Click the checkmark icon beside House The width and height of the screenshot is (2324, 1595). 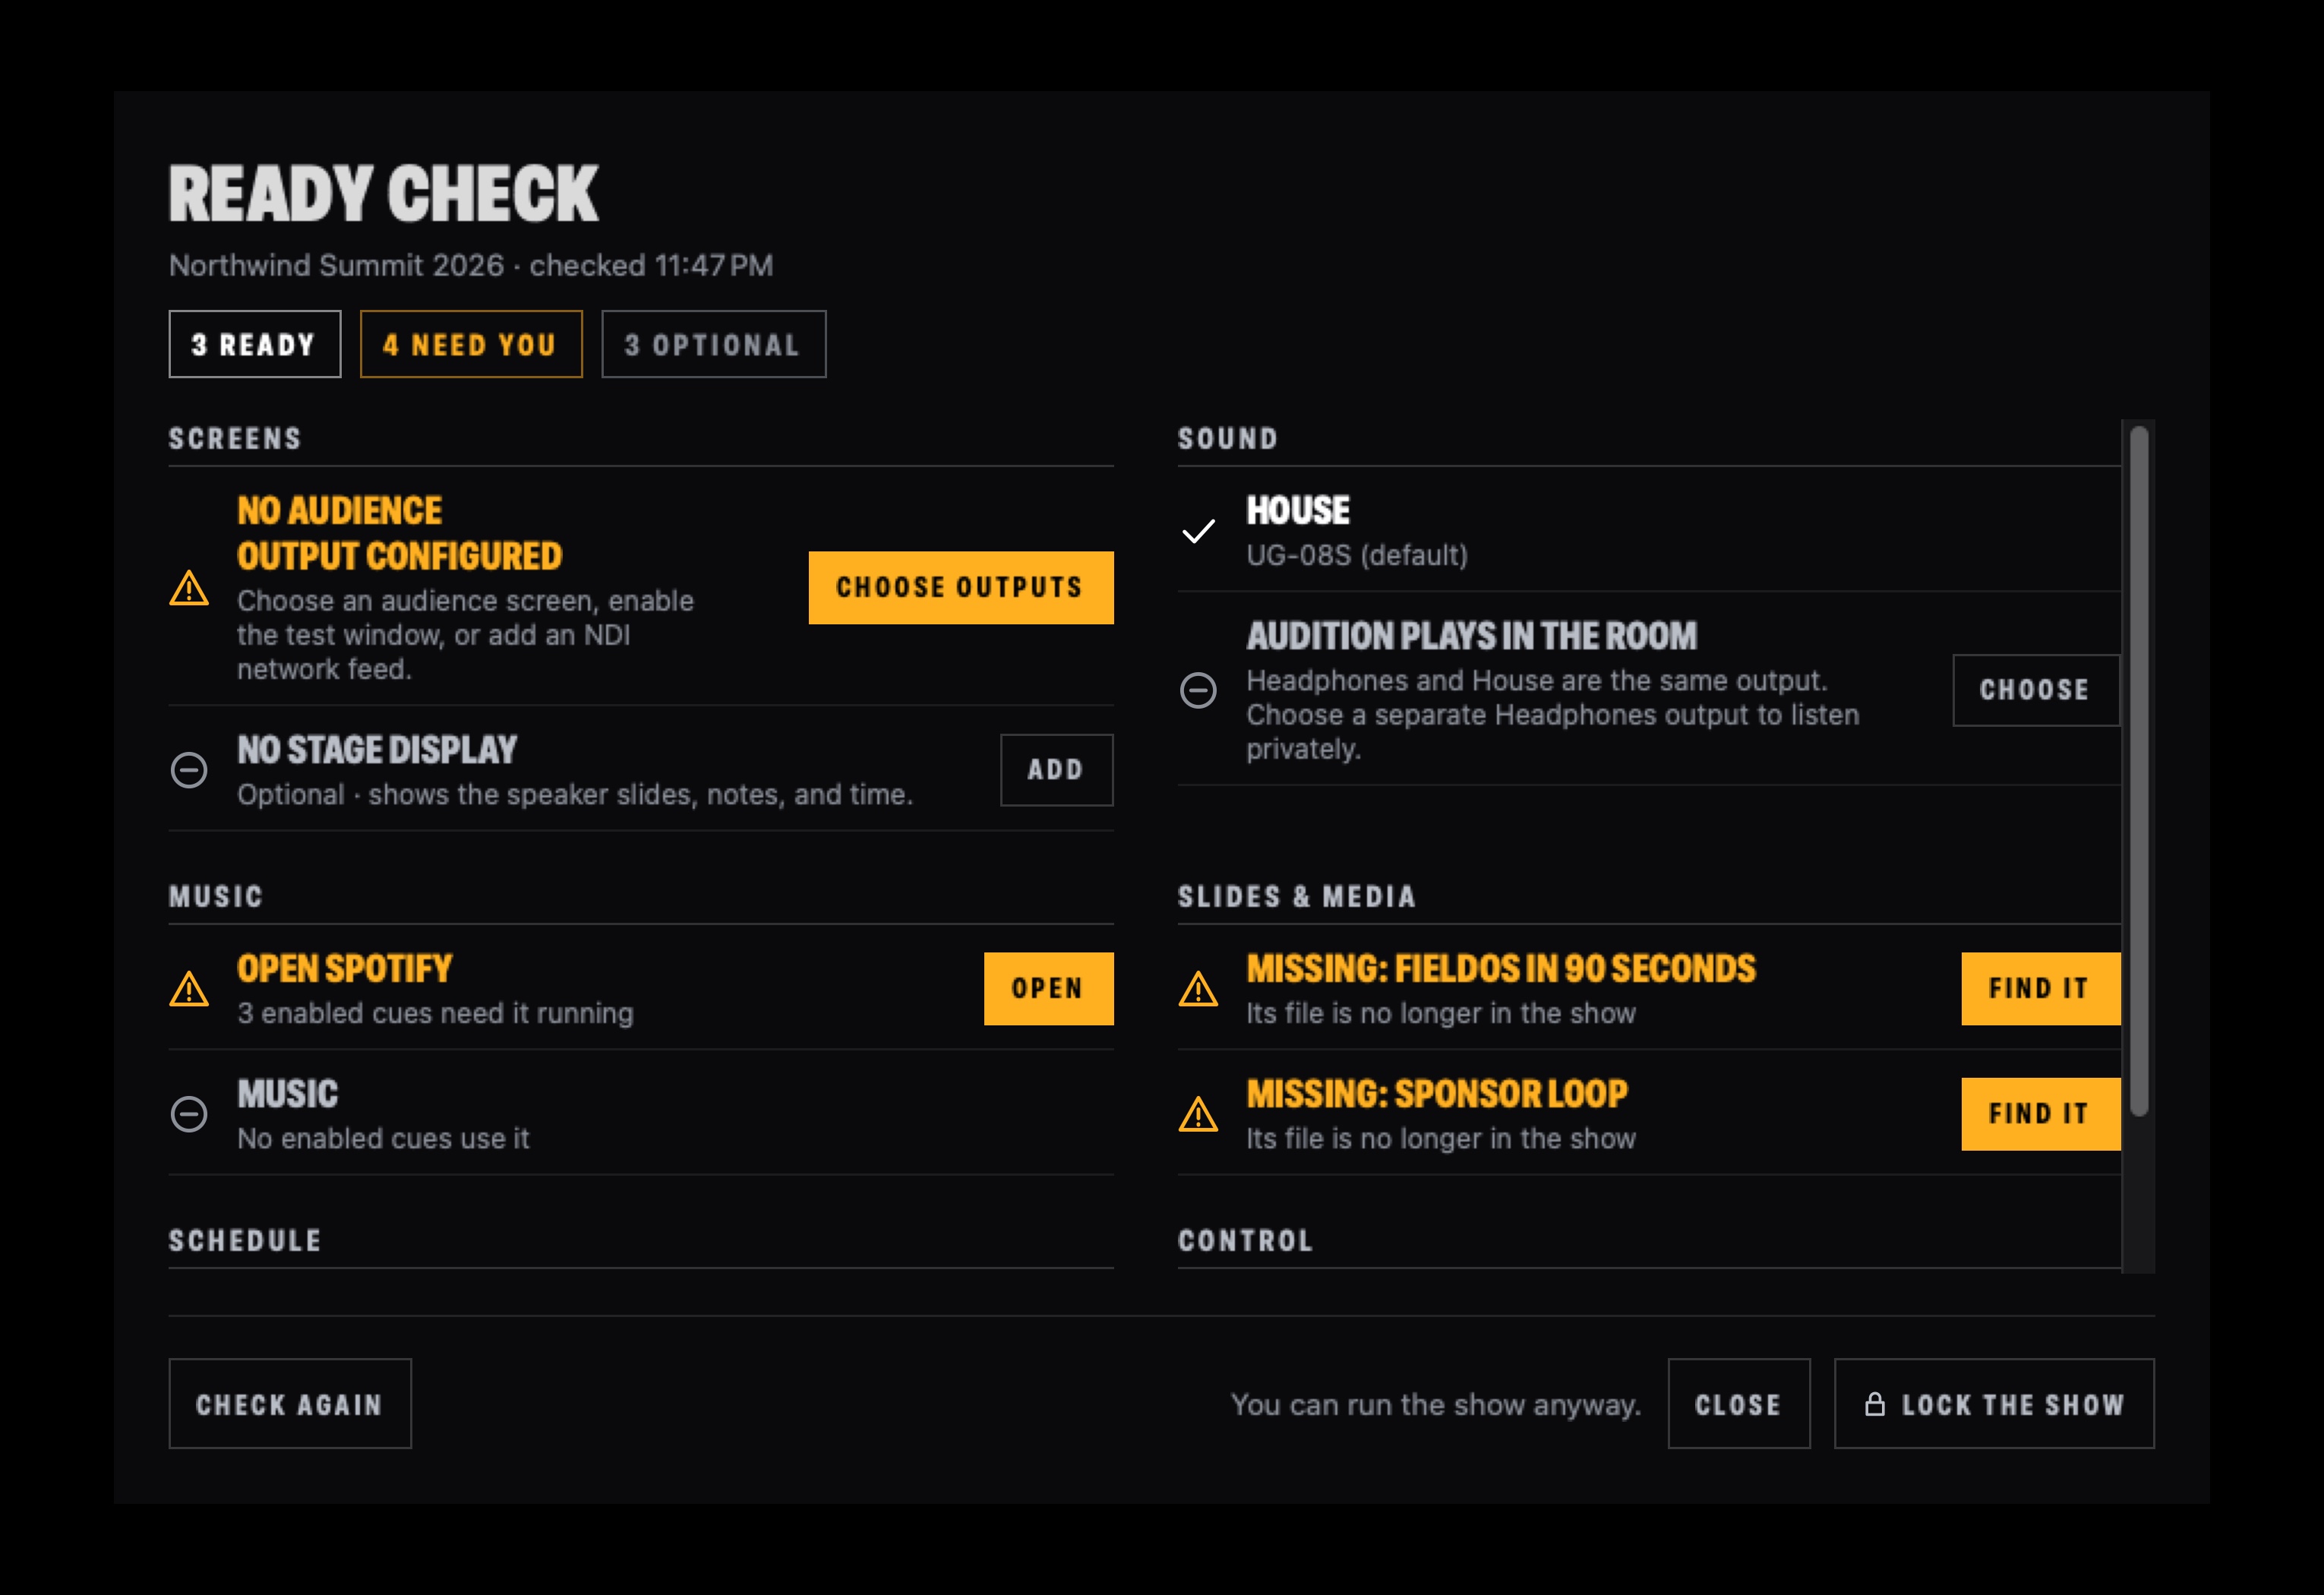[1198, 531]
